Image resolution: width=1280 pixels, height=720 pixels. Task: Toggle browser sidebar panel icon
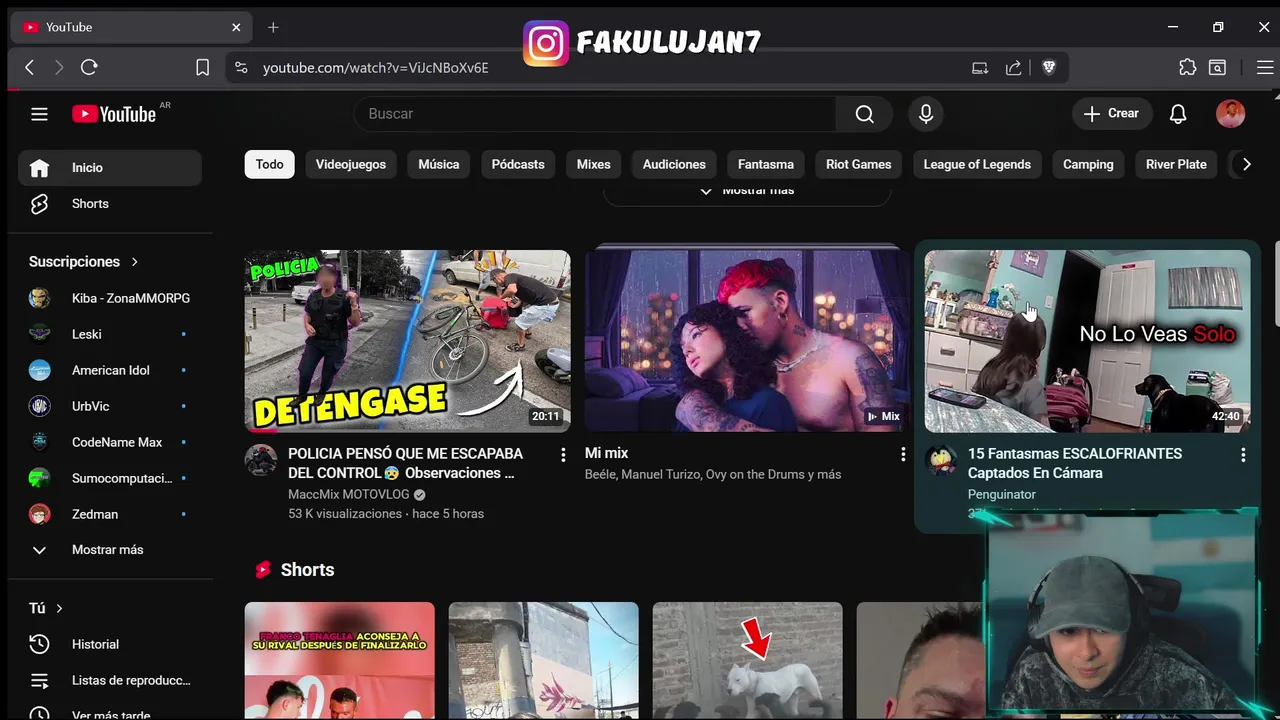[x=1217, y=67]
